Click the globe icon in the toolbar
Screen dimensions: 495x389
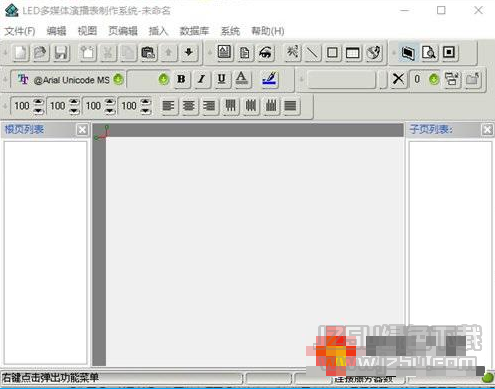point(374,53)
